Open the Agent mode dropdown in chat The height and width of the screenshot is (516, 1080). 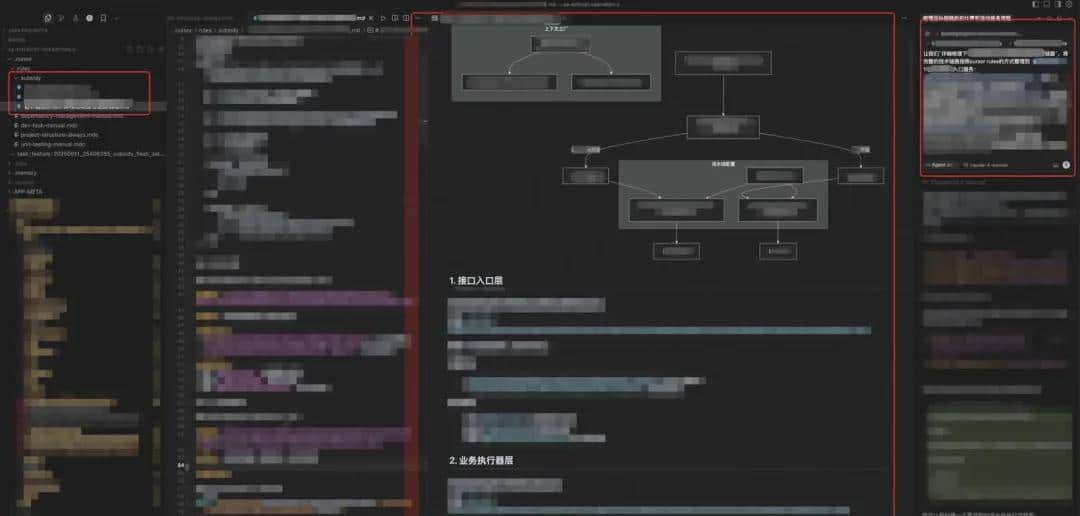coord(941,164)
